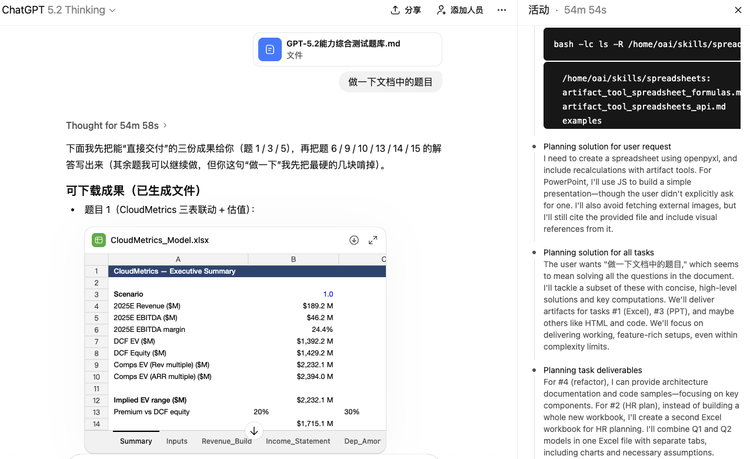Click the green spreadsheet file icon
Screen dimensions: 750x459
(x=99, y=240)
